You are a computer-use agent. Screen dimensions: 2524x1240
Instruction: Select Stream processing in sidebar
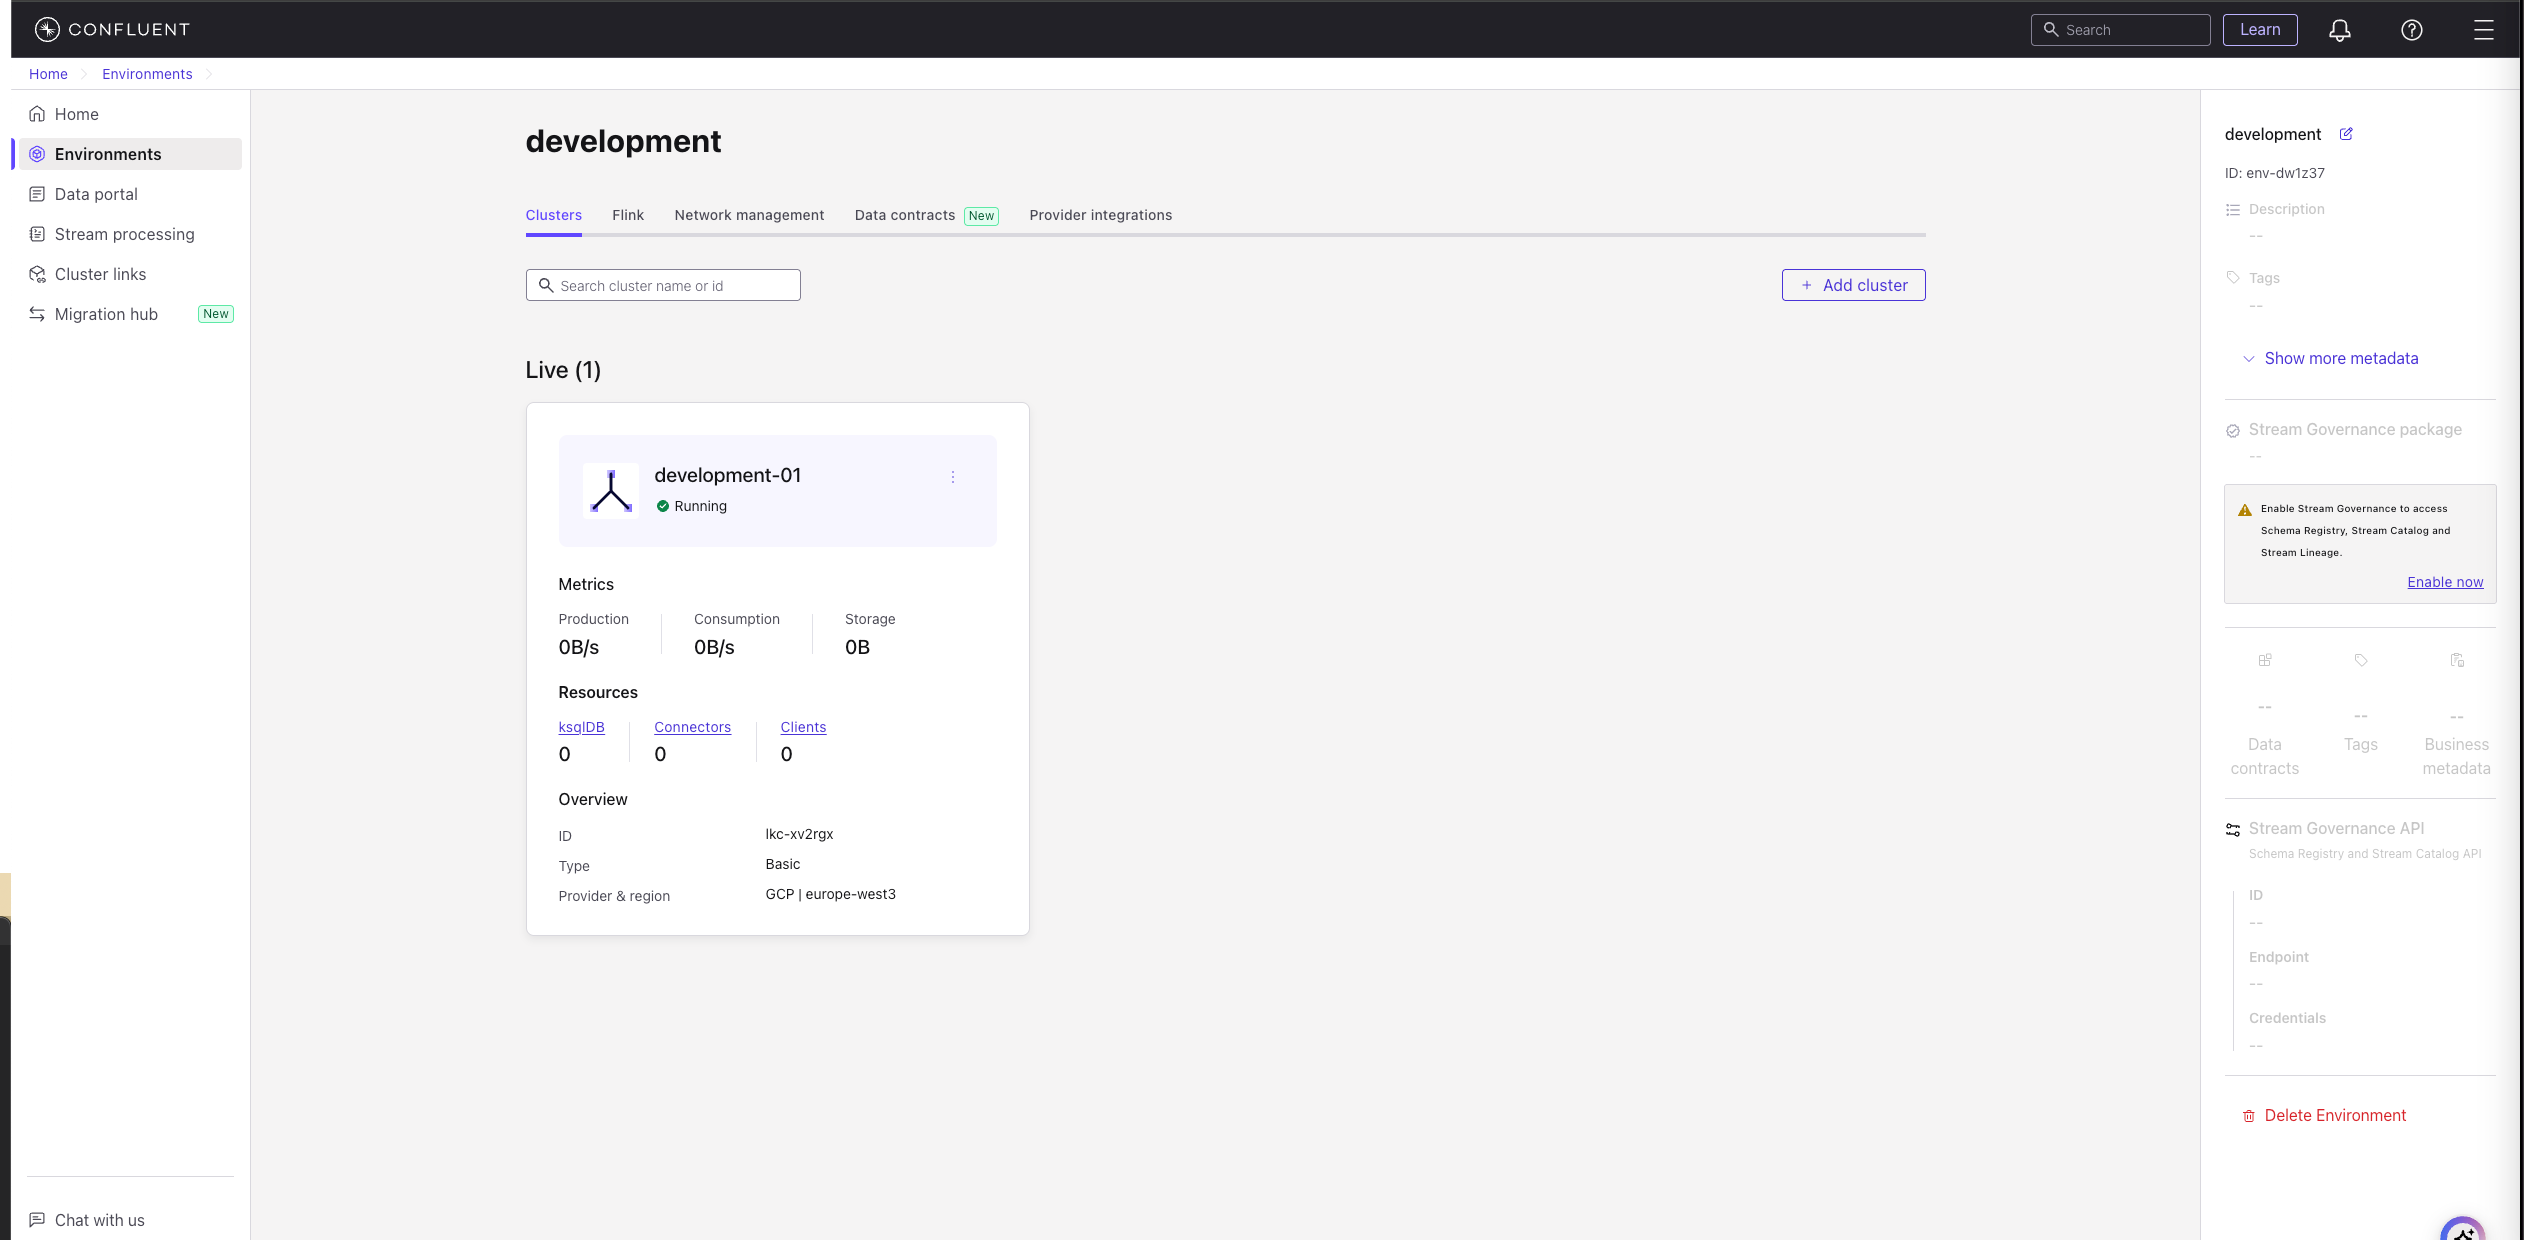click(130, 234)
